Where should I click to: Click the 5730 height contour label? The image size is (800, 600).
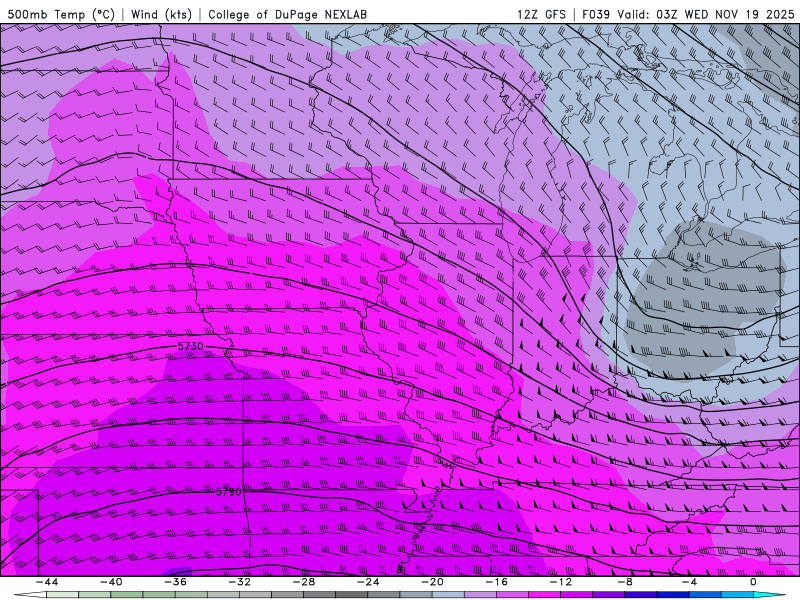(x=190, y=346)
